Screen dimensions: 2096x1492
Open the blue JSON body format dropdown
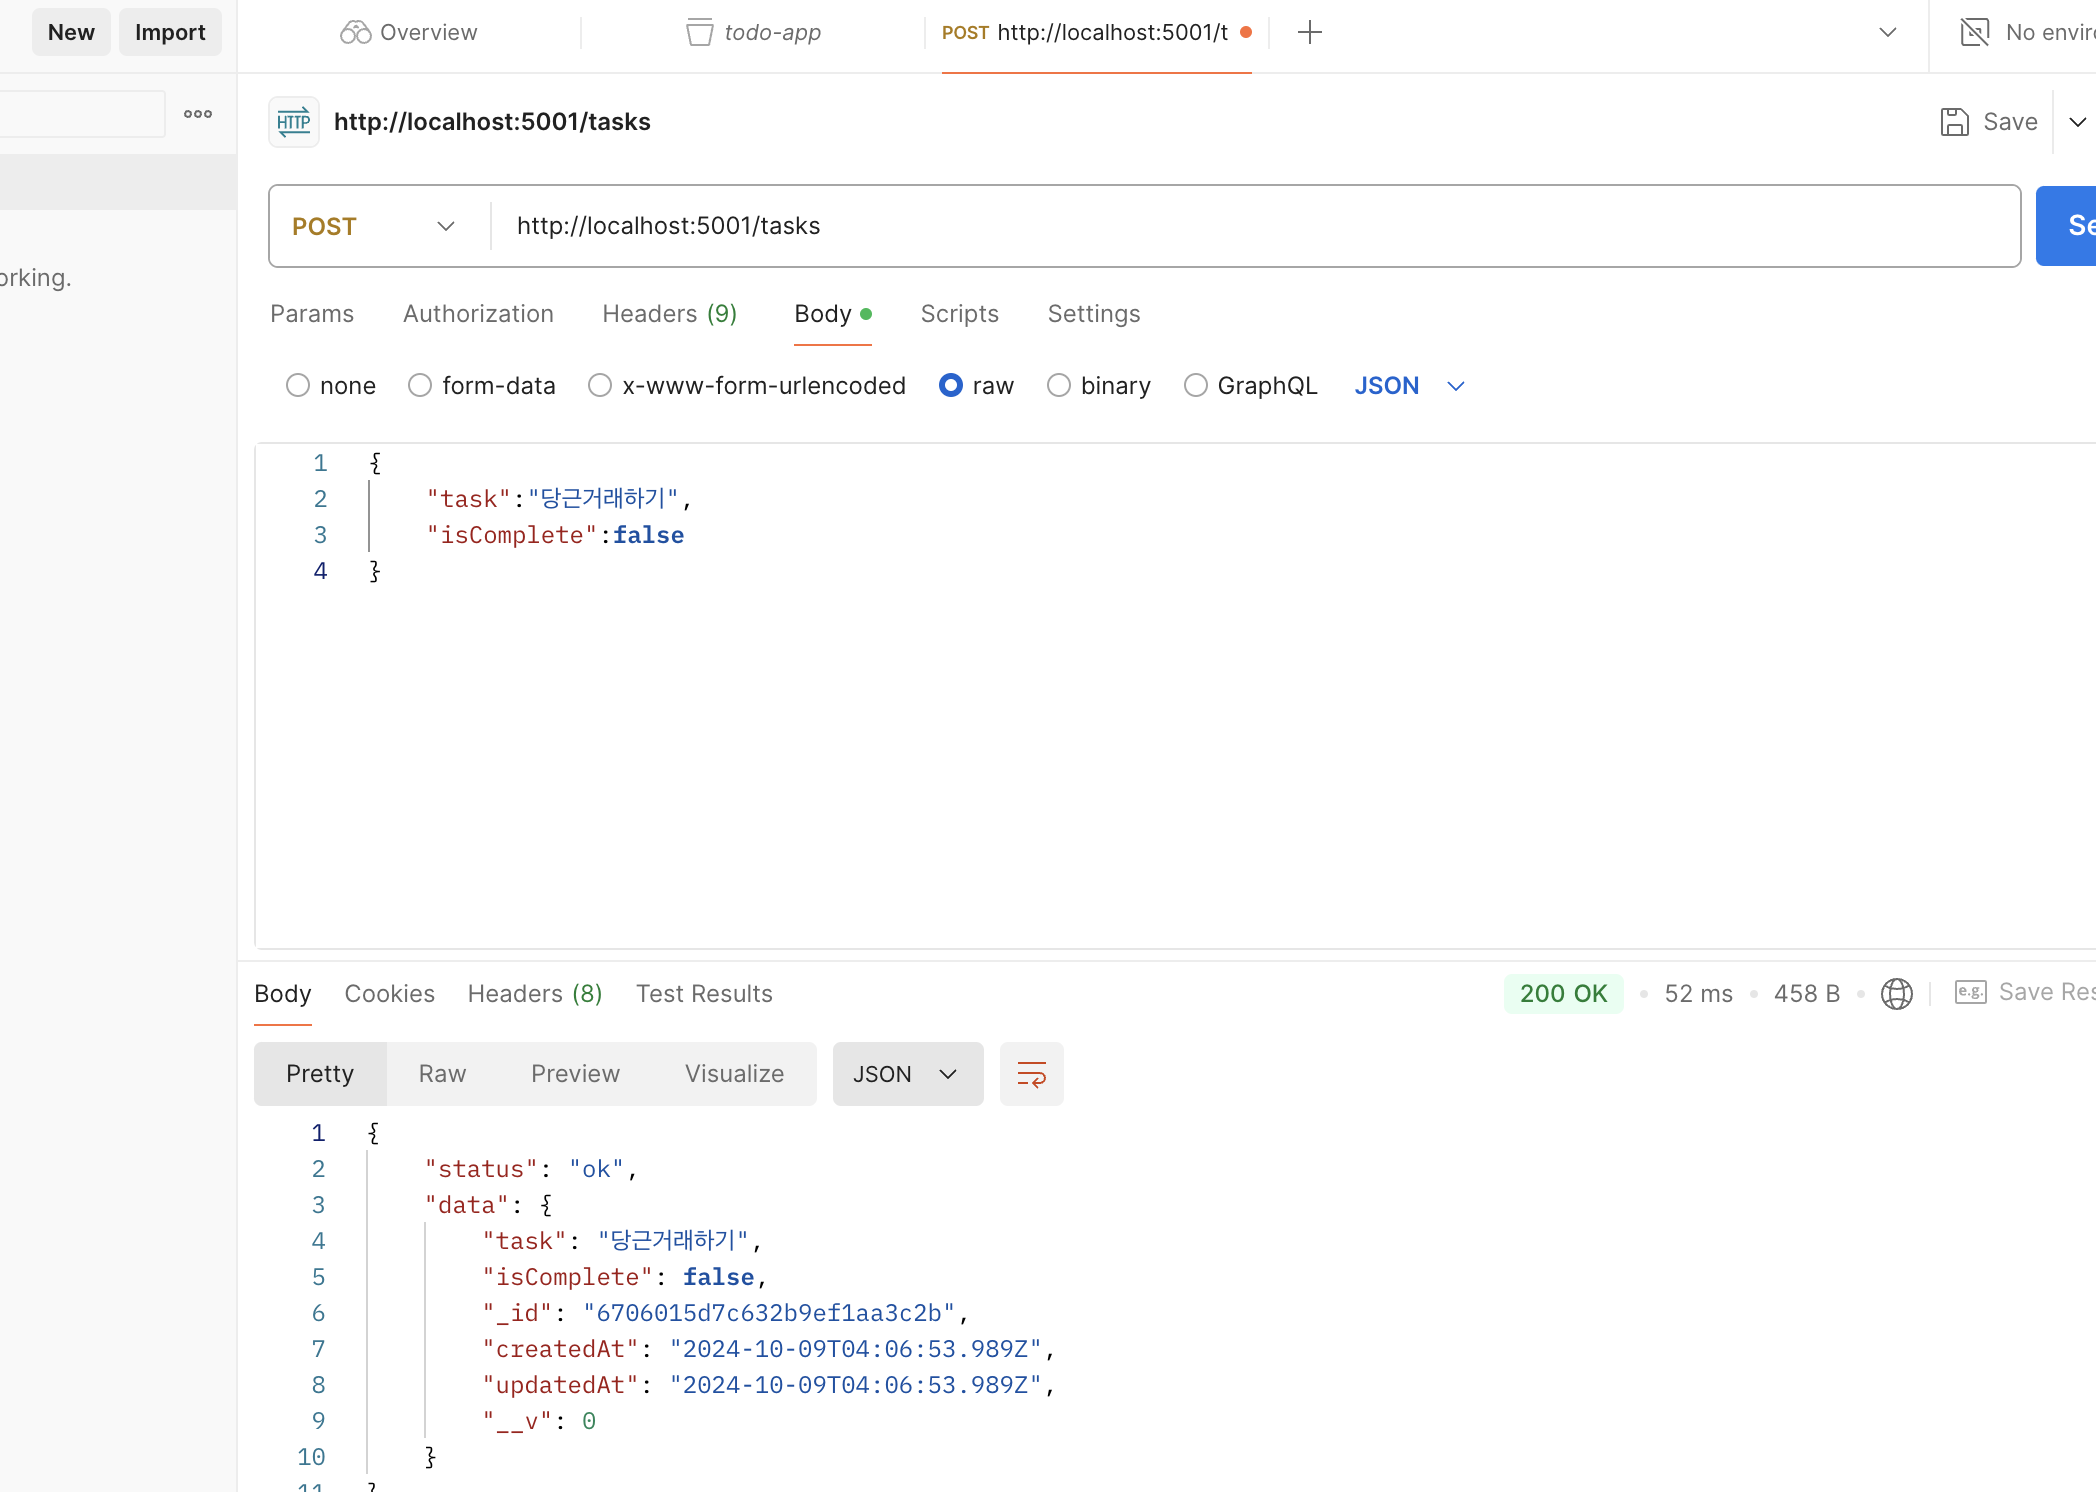click(x=1408, y=386)
